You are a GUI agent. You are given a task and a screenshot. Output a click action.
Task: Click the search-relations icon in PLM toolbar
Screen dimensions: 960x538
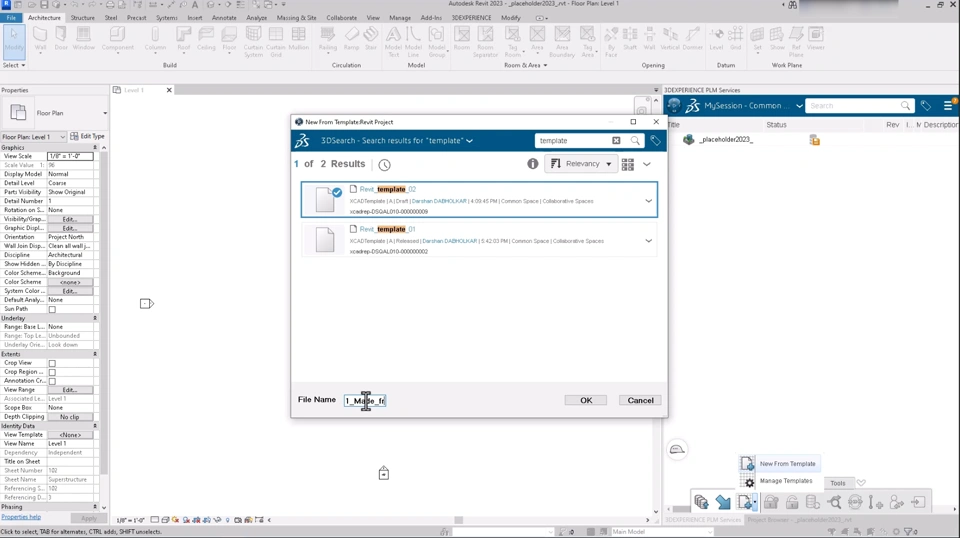coord(834,502)
